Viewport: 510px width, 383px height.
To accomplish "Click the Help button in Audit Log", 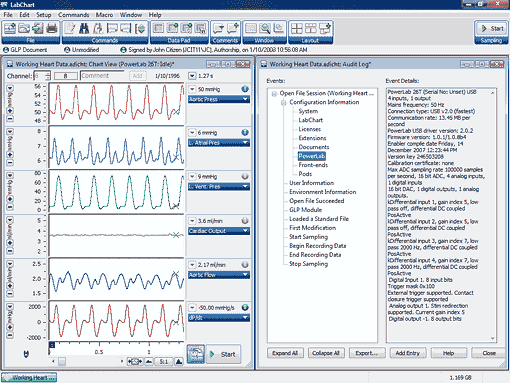I will (449, 353).
